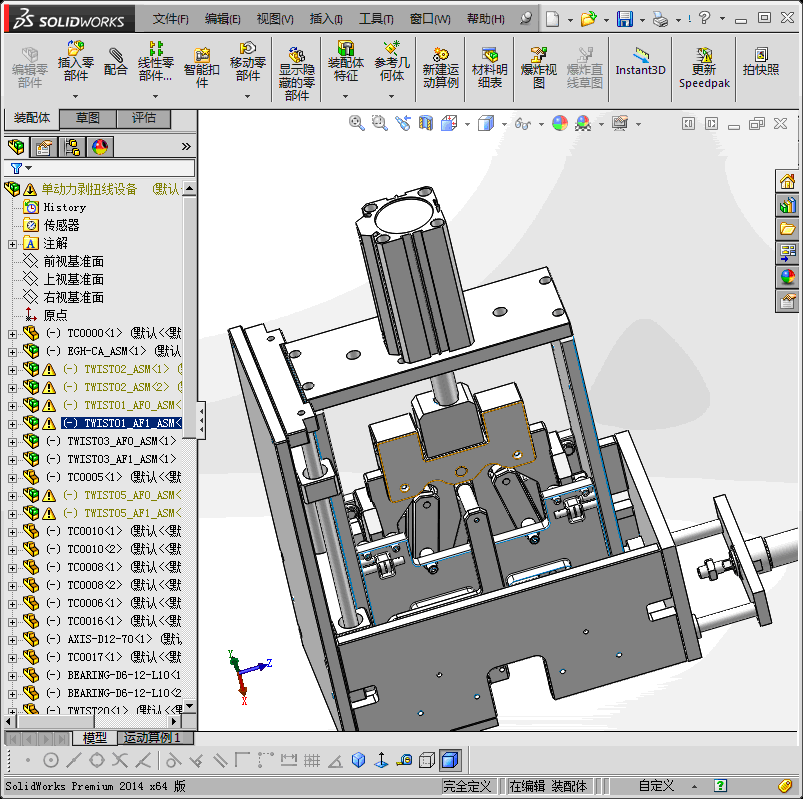Select the Mate (配合) tool
The height and width of the screenshot is (799, 803).
point(115,60)
